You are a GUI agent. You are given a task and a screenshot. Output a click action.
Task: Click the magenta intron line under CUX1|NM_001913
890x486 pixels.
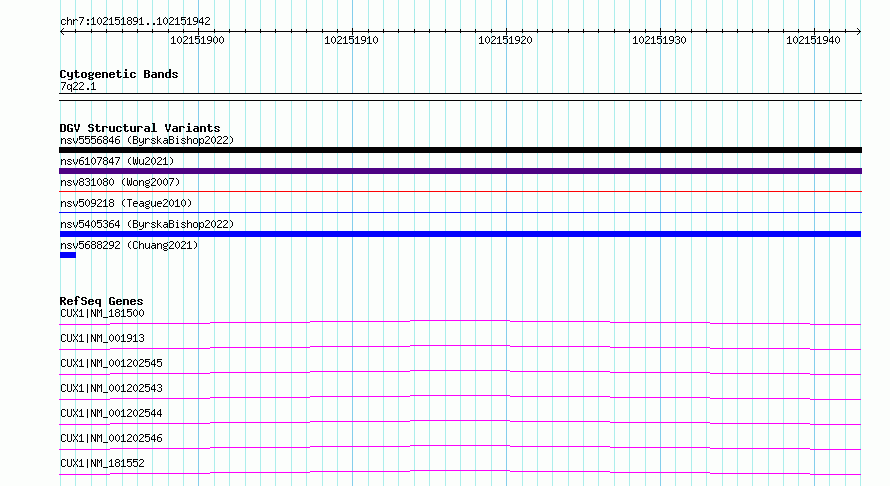(460, 346)
